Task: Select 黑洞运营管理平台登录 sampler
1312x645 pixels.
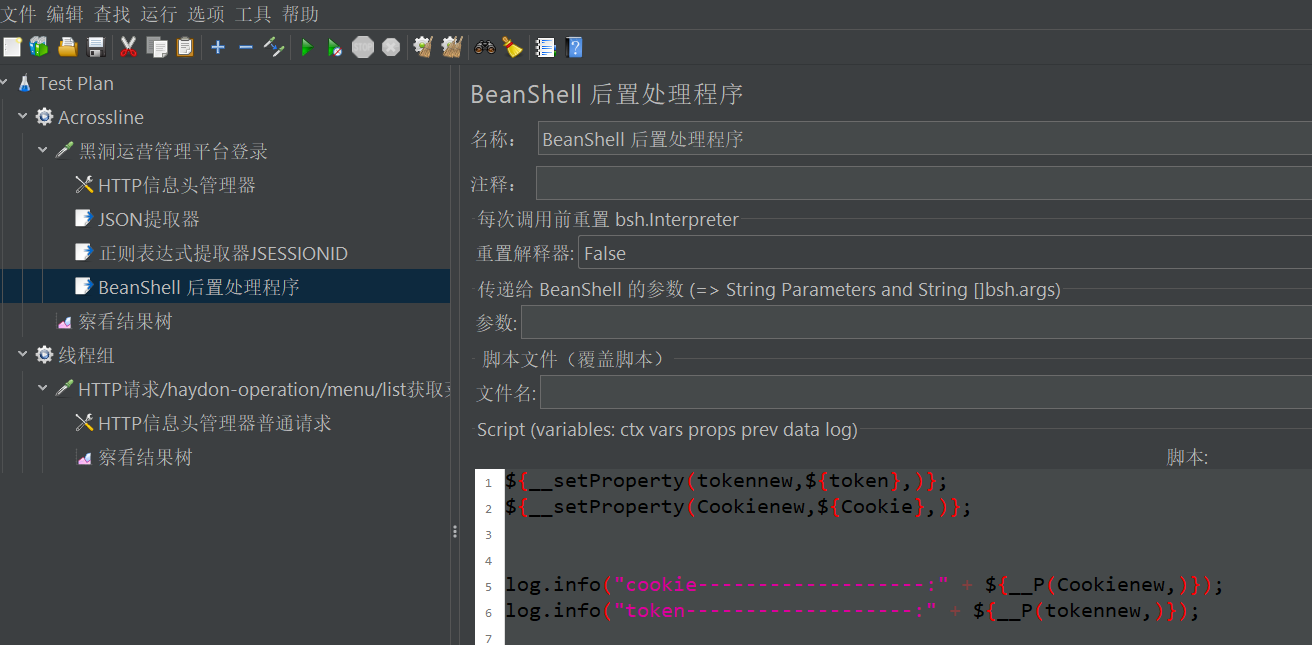Action: pyautogui.click(x=173, y=151)
